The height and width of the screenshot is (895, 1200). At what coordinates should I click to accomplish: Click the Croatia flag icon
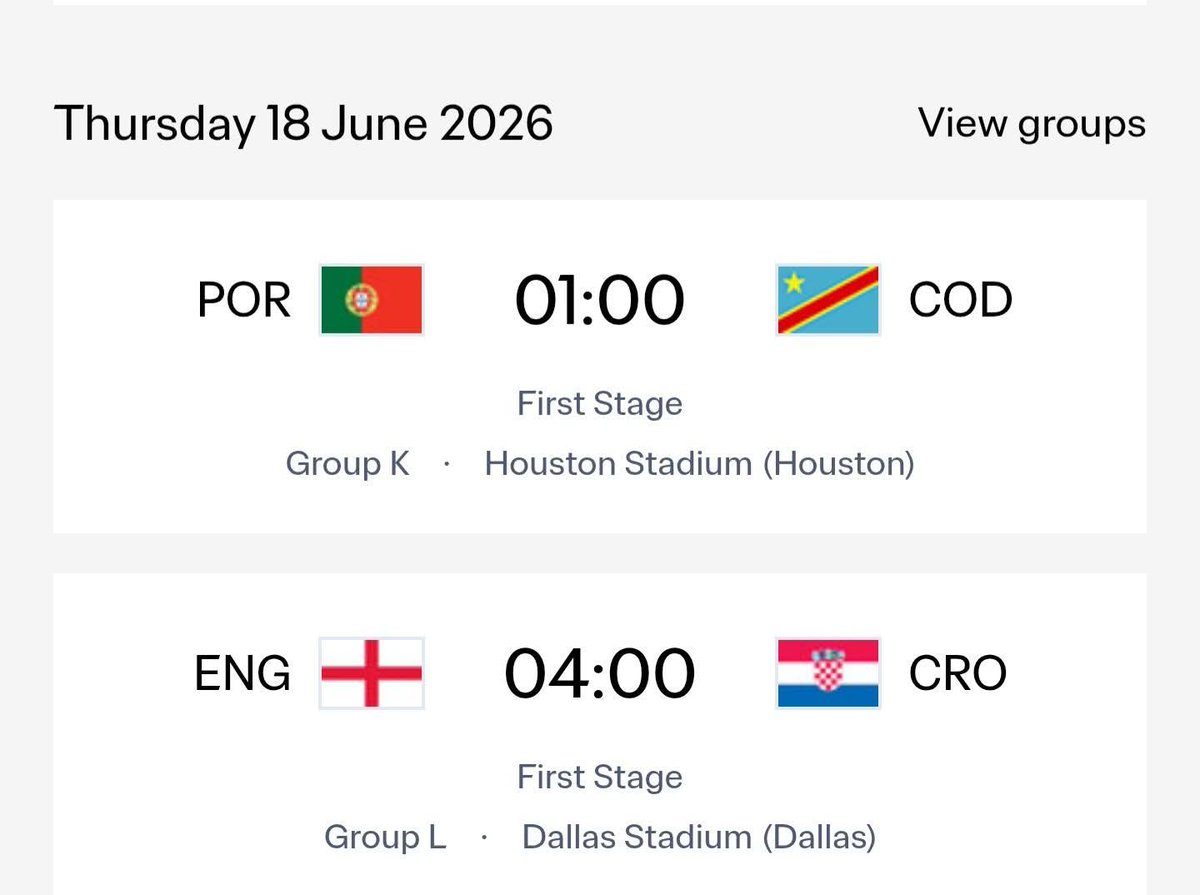(828, 672)
